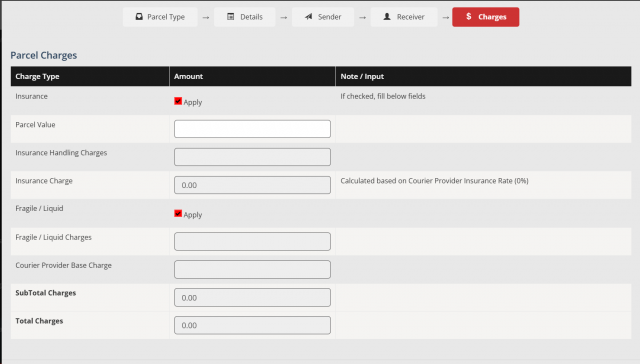Click the Insurance Handling Charges field

pyautogui.click(x=252, y=157)
